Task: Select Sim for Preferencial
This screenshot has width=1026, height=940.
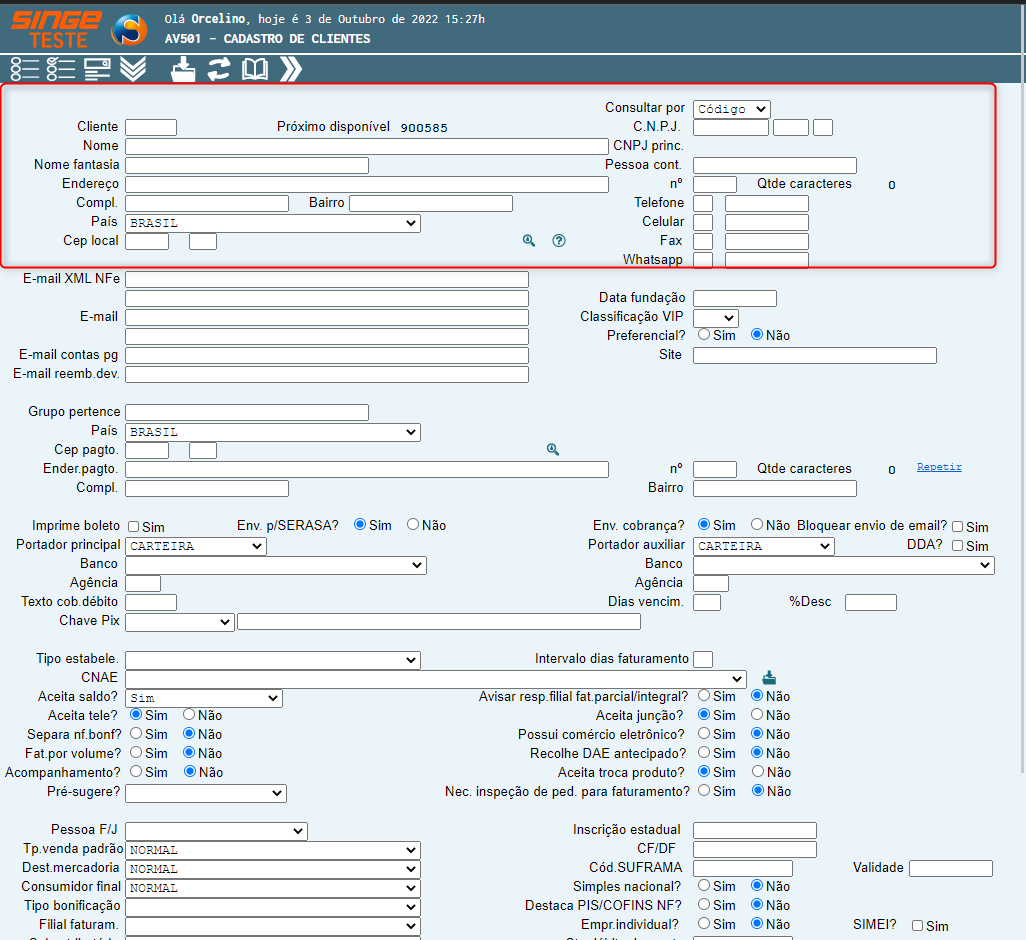Action: click(x=704, y=335)
